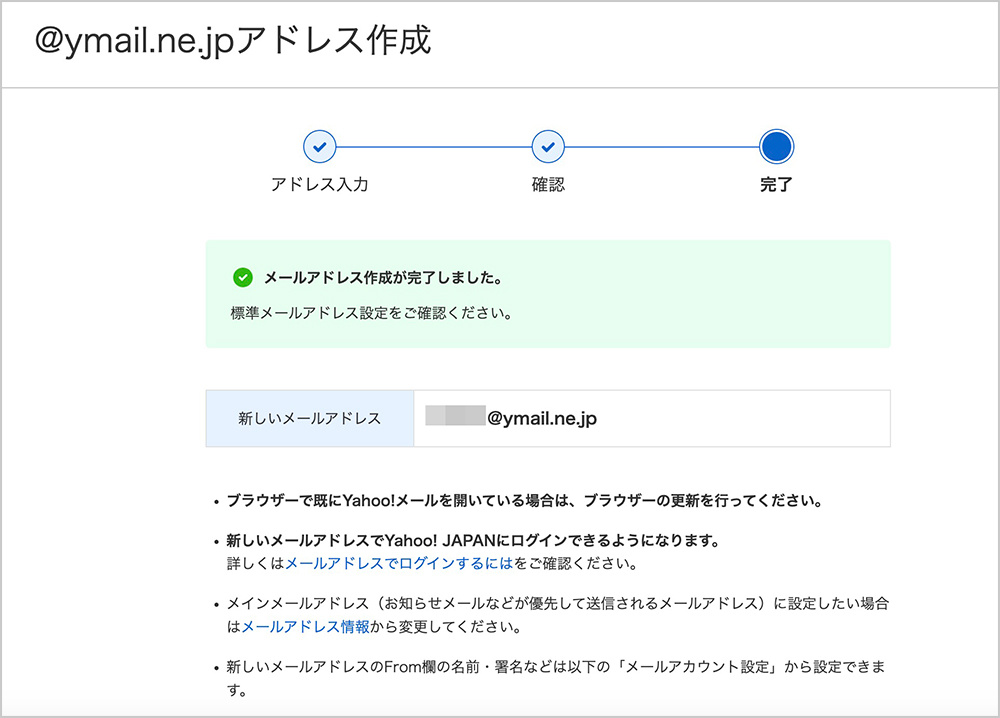The width and height of the screenshot is (1000, 718).
Task: Click the @ymail.ne.jpアドレス作成 page heading
Action: [233, 41]
